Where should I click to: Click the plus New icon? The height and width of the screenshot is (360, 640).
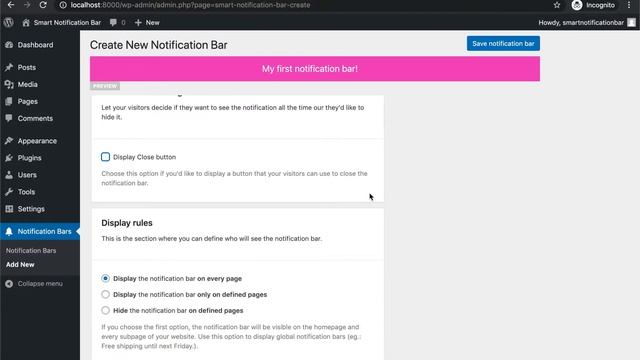[x=138, y=22]
